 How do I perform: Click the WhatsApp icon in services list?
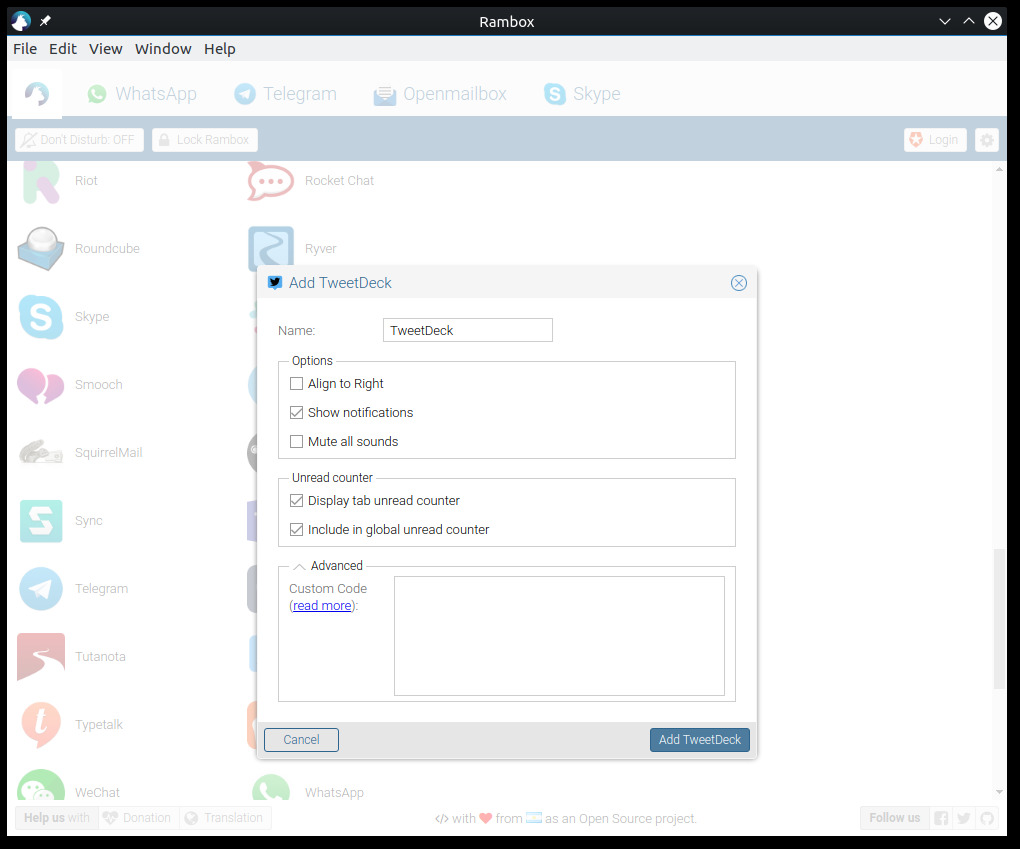(271, 787)
